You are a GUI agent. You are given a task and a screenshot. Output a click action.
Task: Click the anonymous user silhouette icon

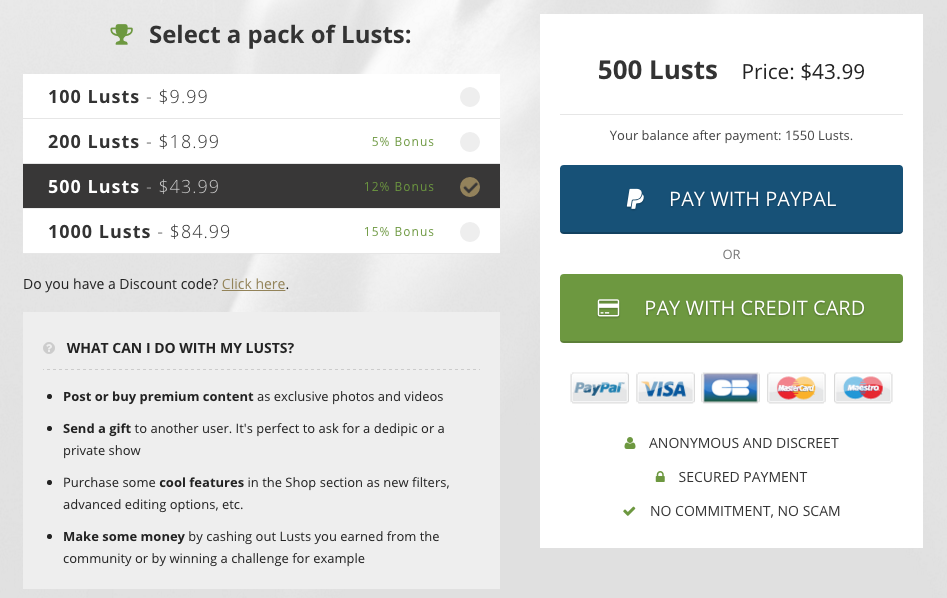click(x=630, y=443)
